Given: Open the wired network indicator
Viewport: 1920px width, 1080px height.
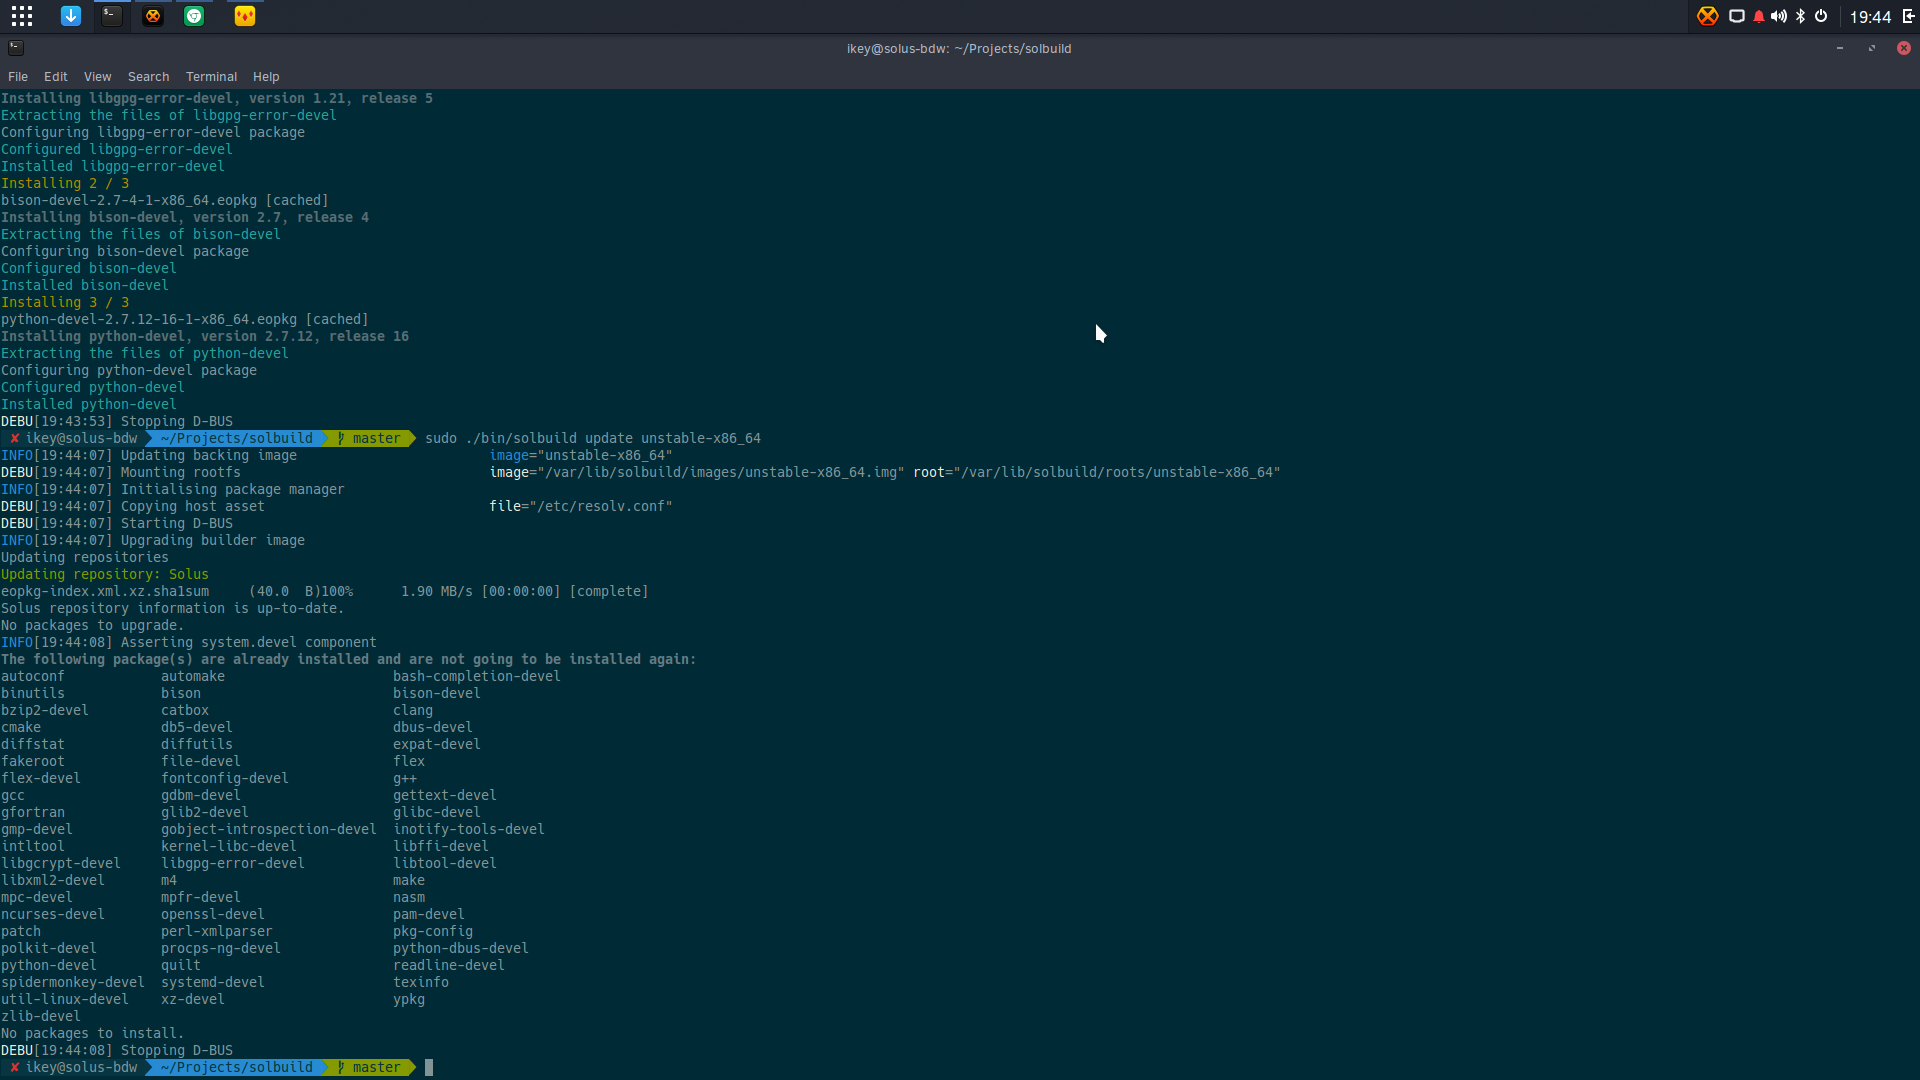Looking at the screenshot, I should 1737,16.
